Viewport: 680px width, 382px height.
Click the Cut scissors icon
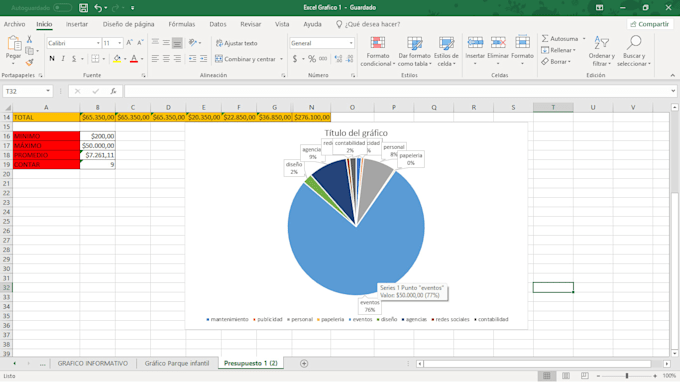pos(29,39)
